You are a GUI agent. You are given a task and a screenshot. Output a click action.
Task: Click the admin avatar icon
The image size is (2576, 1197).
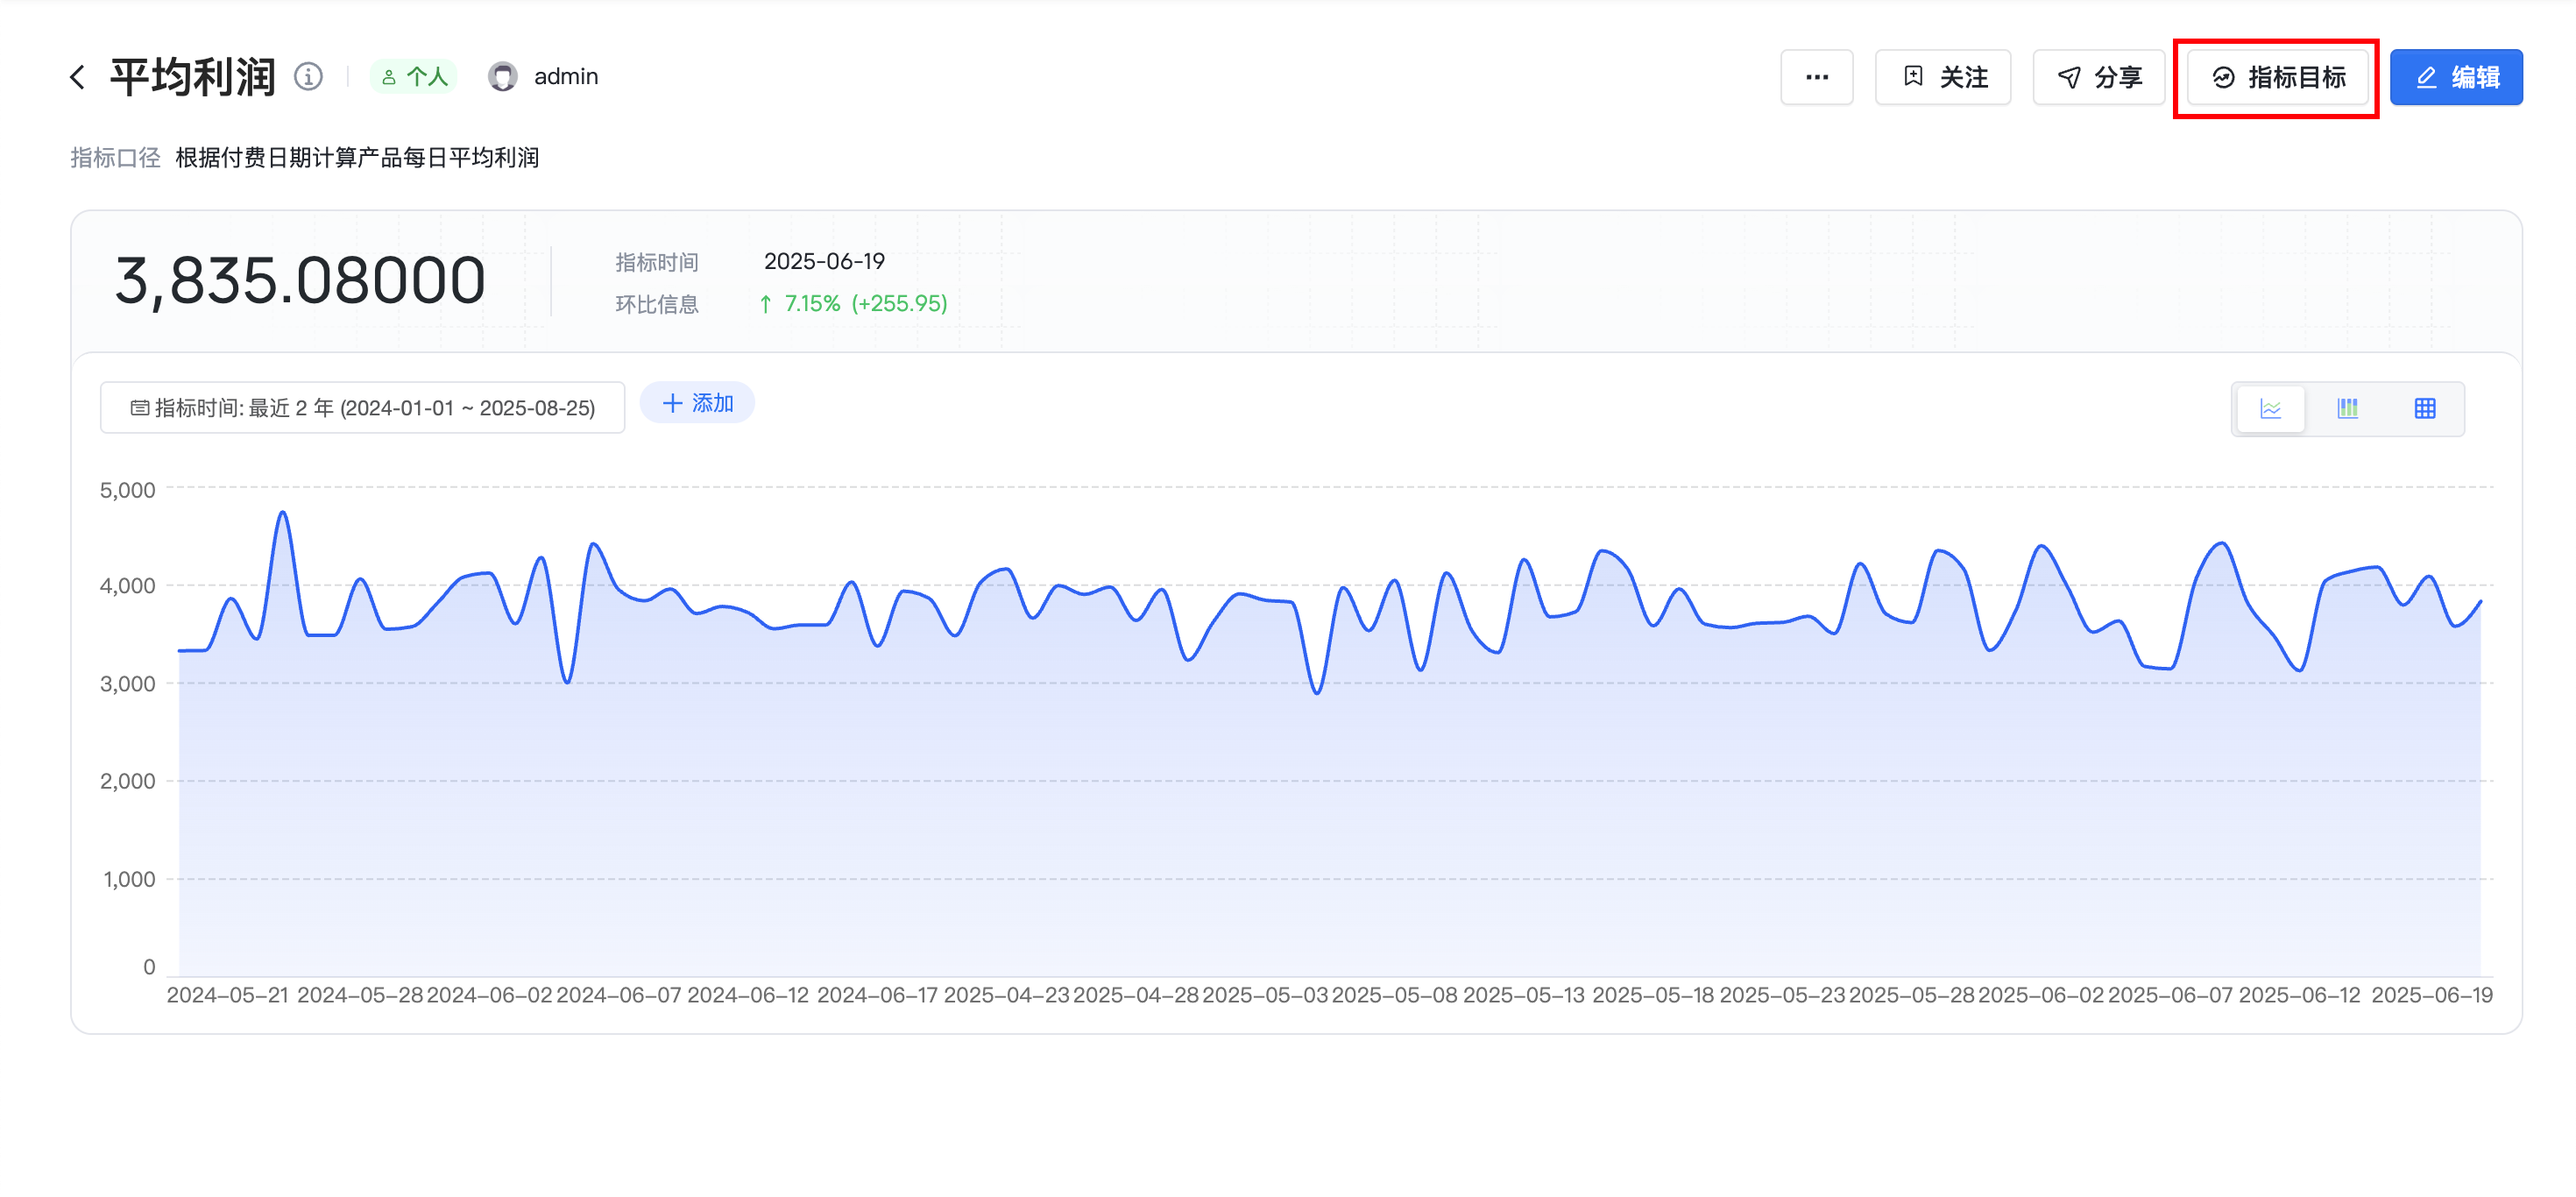502,77
